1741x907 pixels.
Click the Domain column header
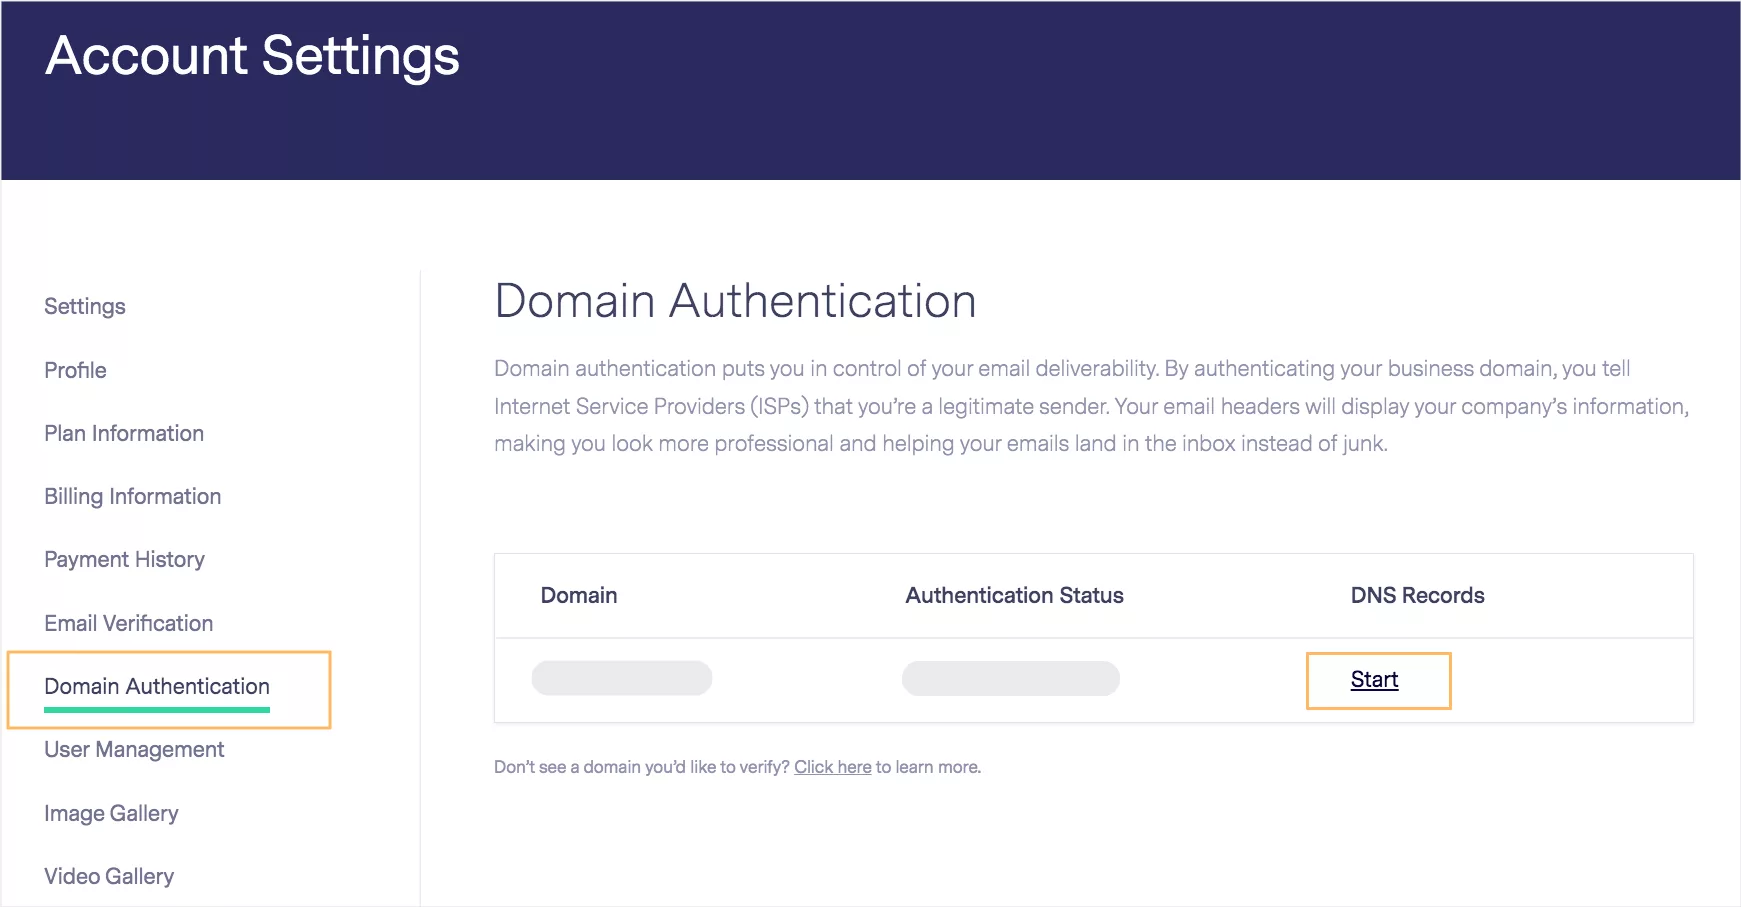click(579, 595)
